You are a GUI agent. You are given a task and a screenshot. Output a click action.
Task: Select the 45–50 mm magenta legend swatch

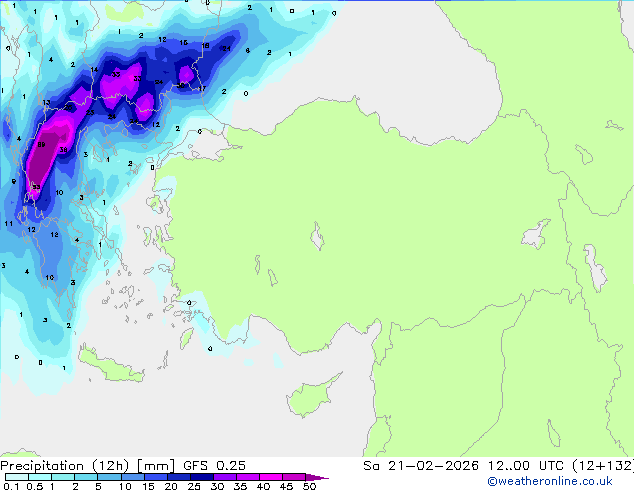click(x=294, y=477)
